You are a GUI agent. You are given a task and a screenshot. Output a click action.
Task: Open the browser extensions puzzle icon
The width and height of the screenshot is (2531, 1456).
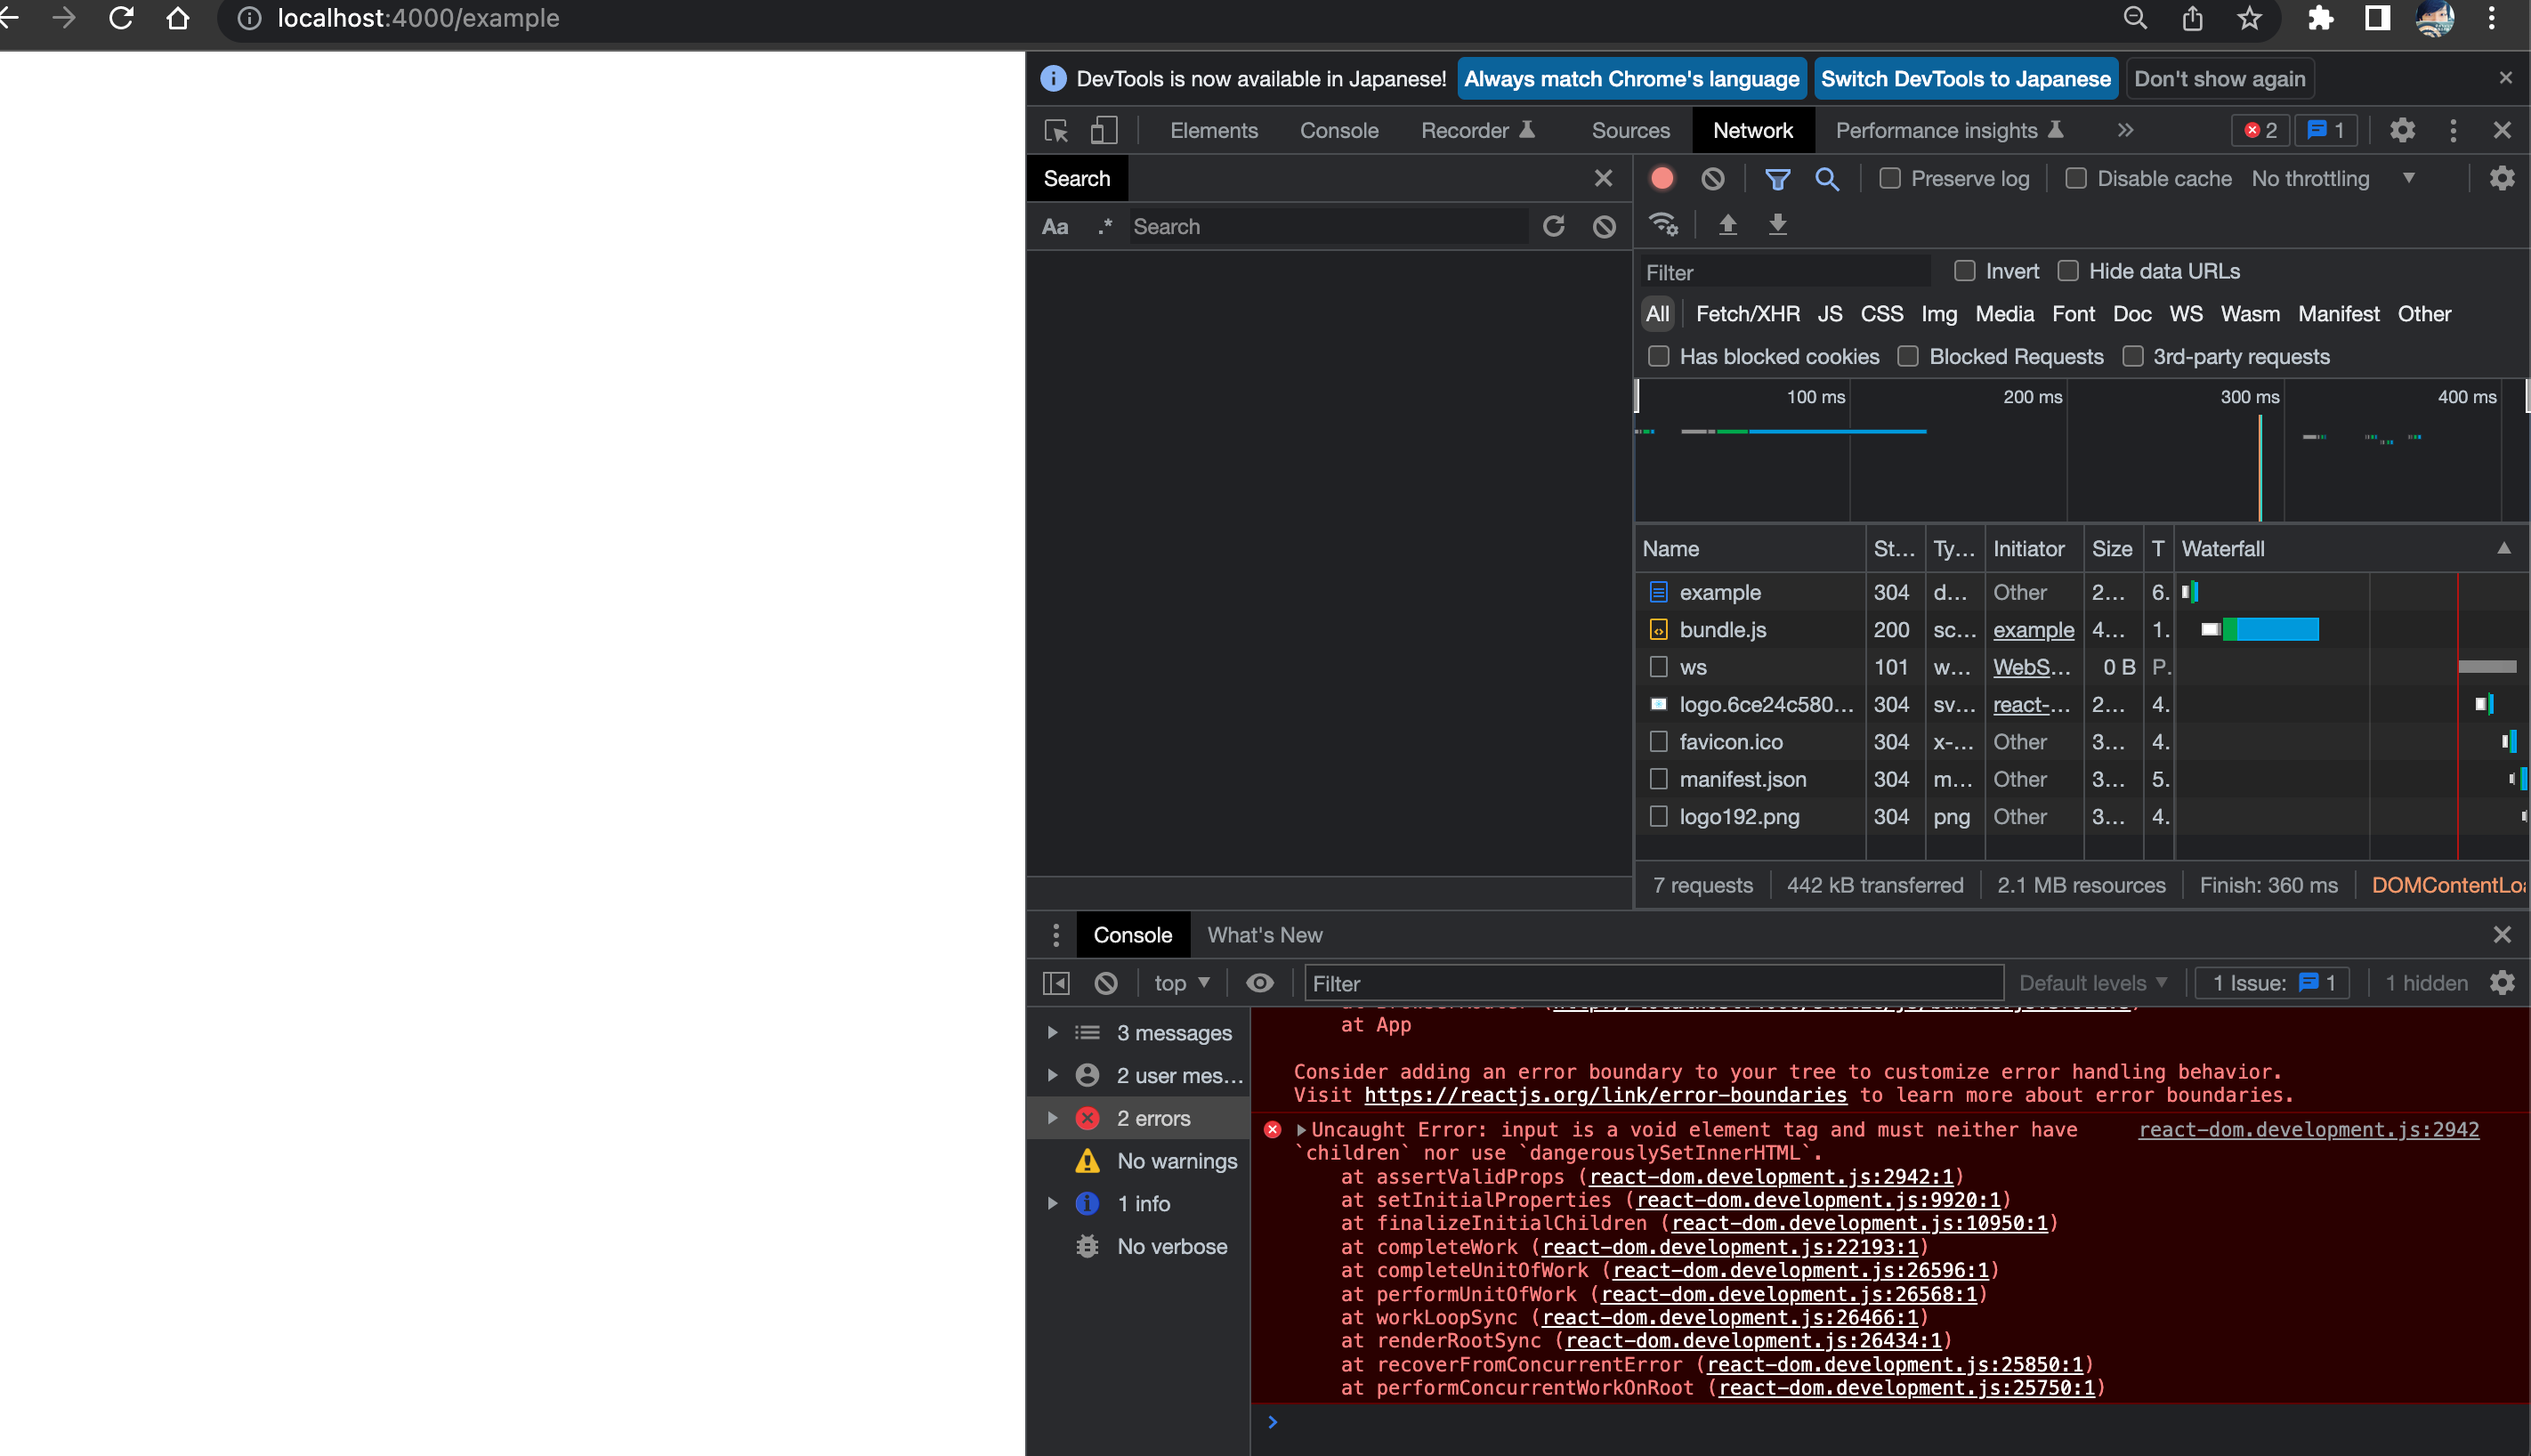(x=2320, y=18)
